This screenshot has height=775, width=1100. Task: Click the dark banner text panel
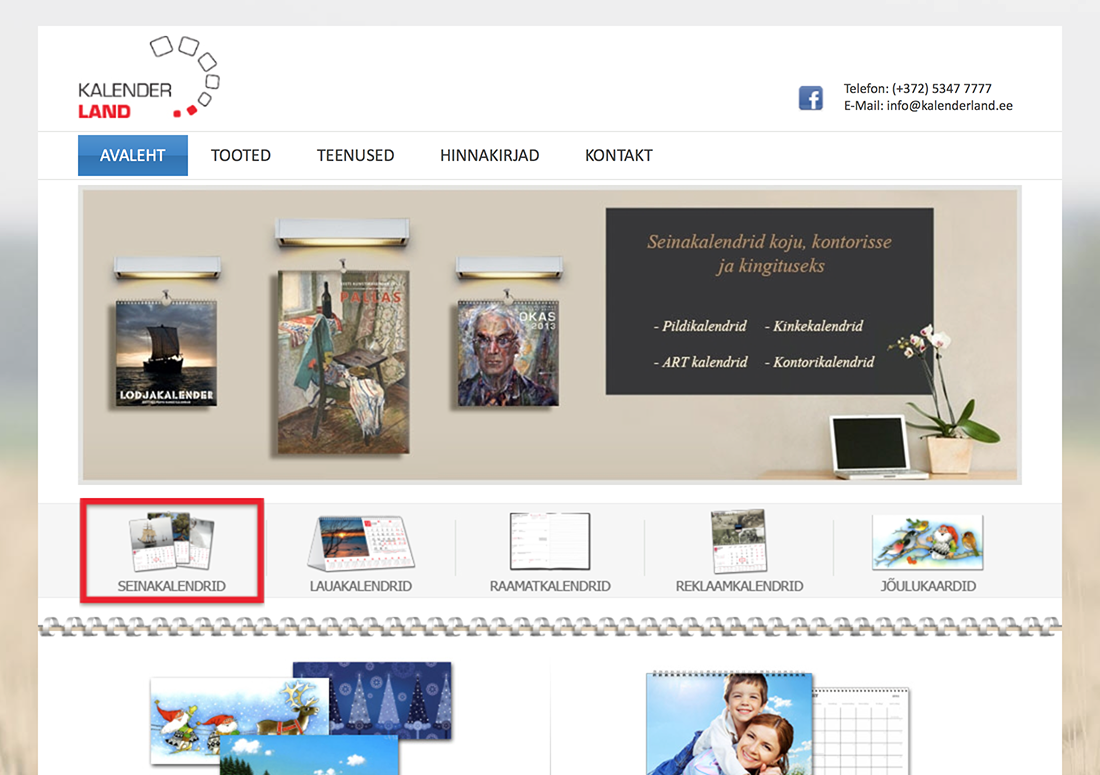769,301
